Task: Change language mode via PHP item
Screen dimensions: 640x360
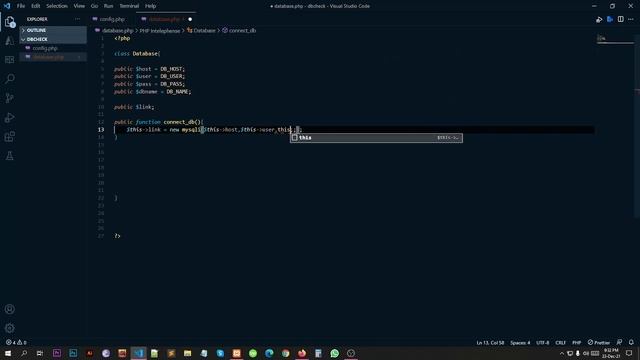Action: 576,342
